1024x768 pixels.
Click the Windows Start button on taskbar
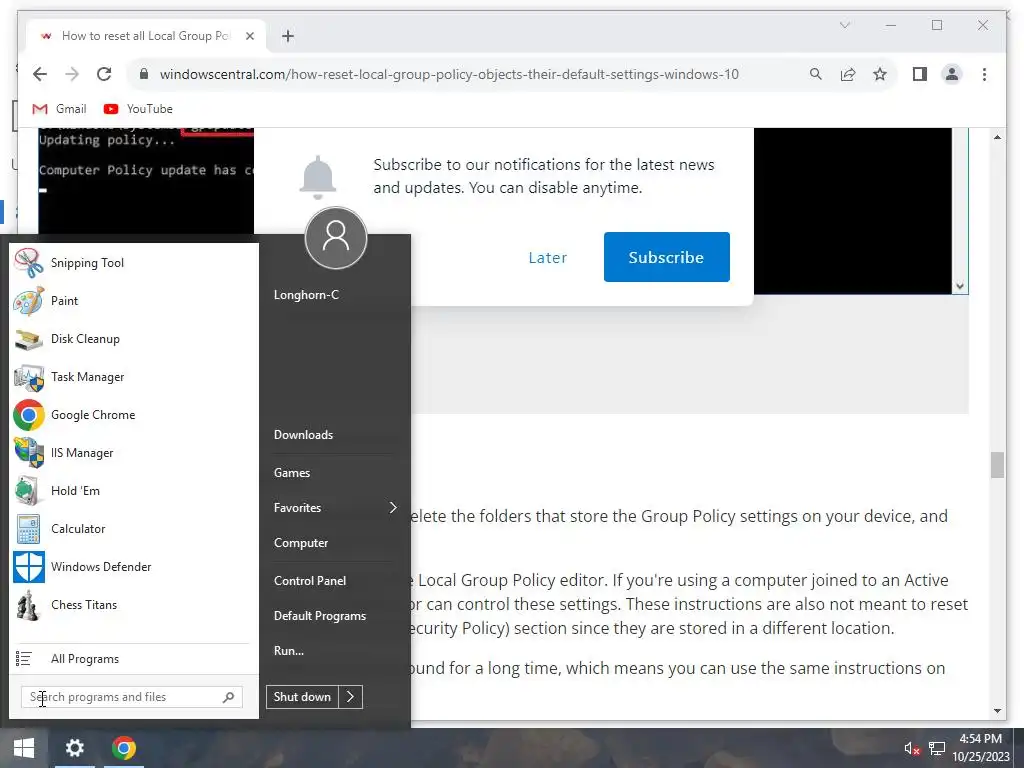coord(24,748)
